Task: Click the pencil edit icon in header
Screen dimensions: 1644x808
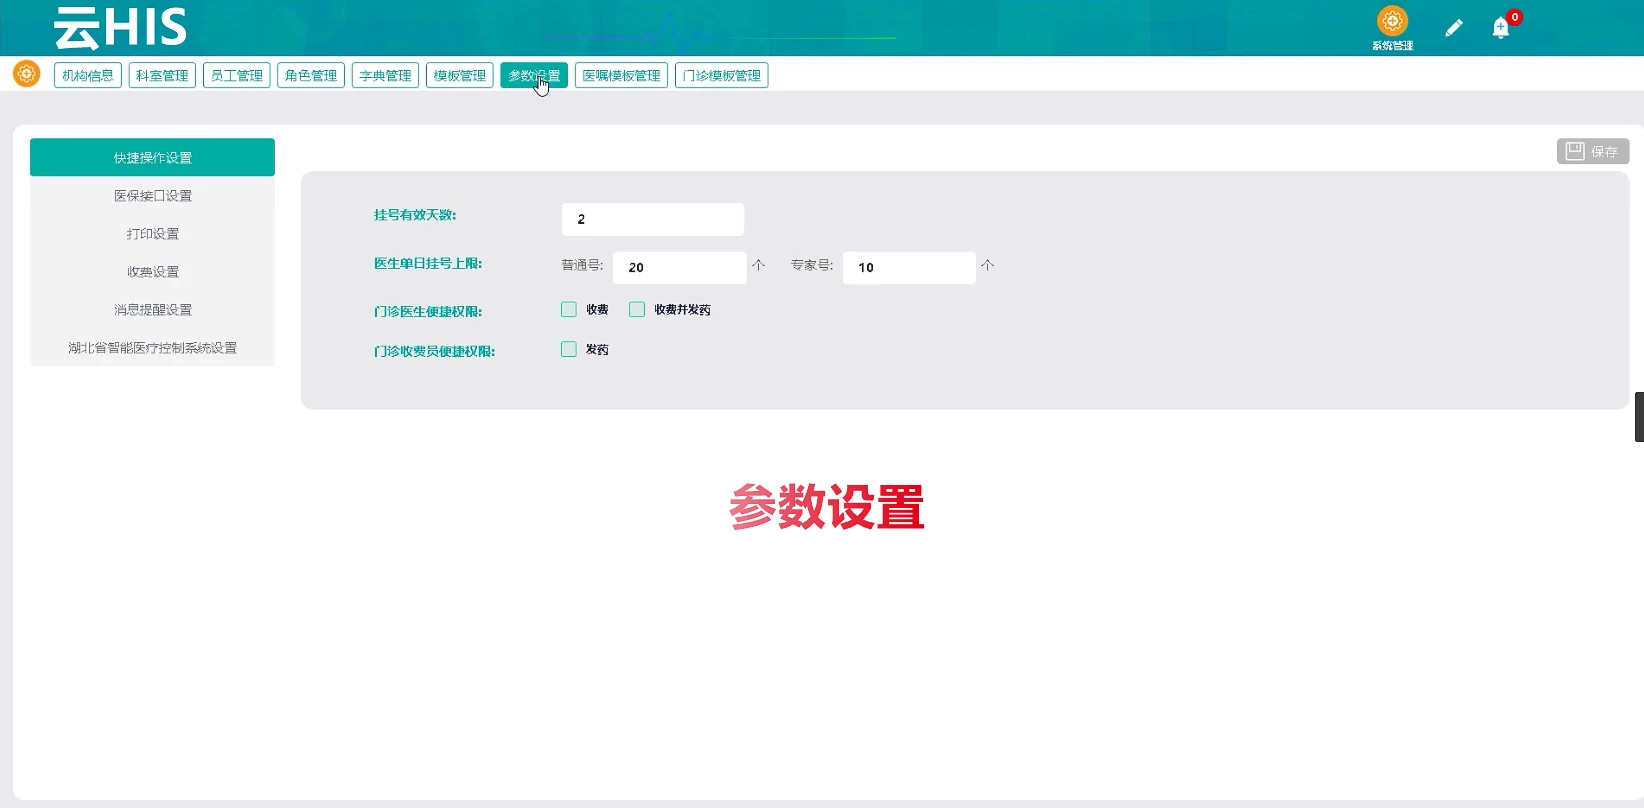Action: [1454, 28]
